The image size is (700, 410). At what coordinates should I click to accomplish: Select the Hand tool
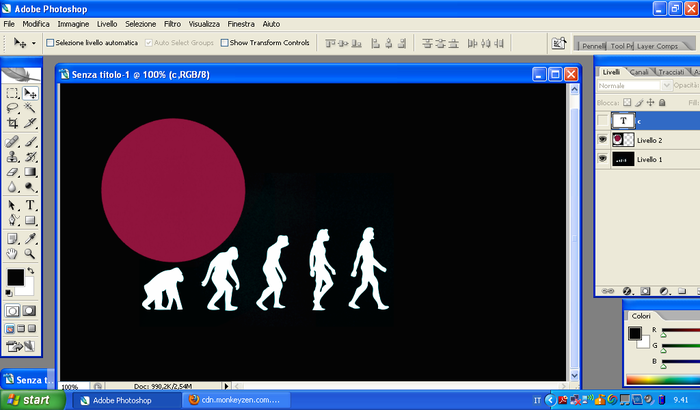click(x=12, y=254)
